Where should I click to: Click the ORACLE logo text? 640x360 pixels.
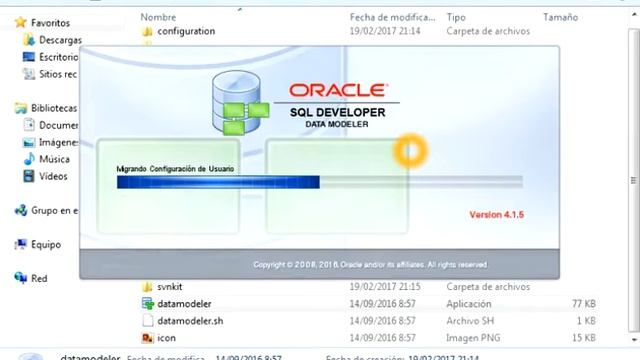(338, 90)
